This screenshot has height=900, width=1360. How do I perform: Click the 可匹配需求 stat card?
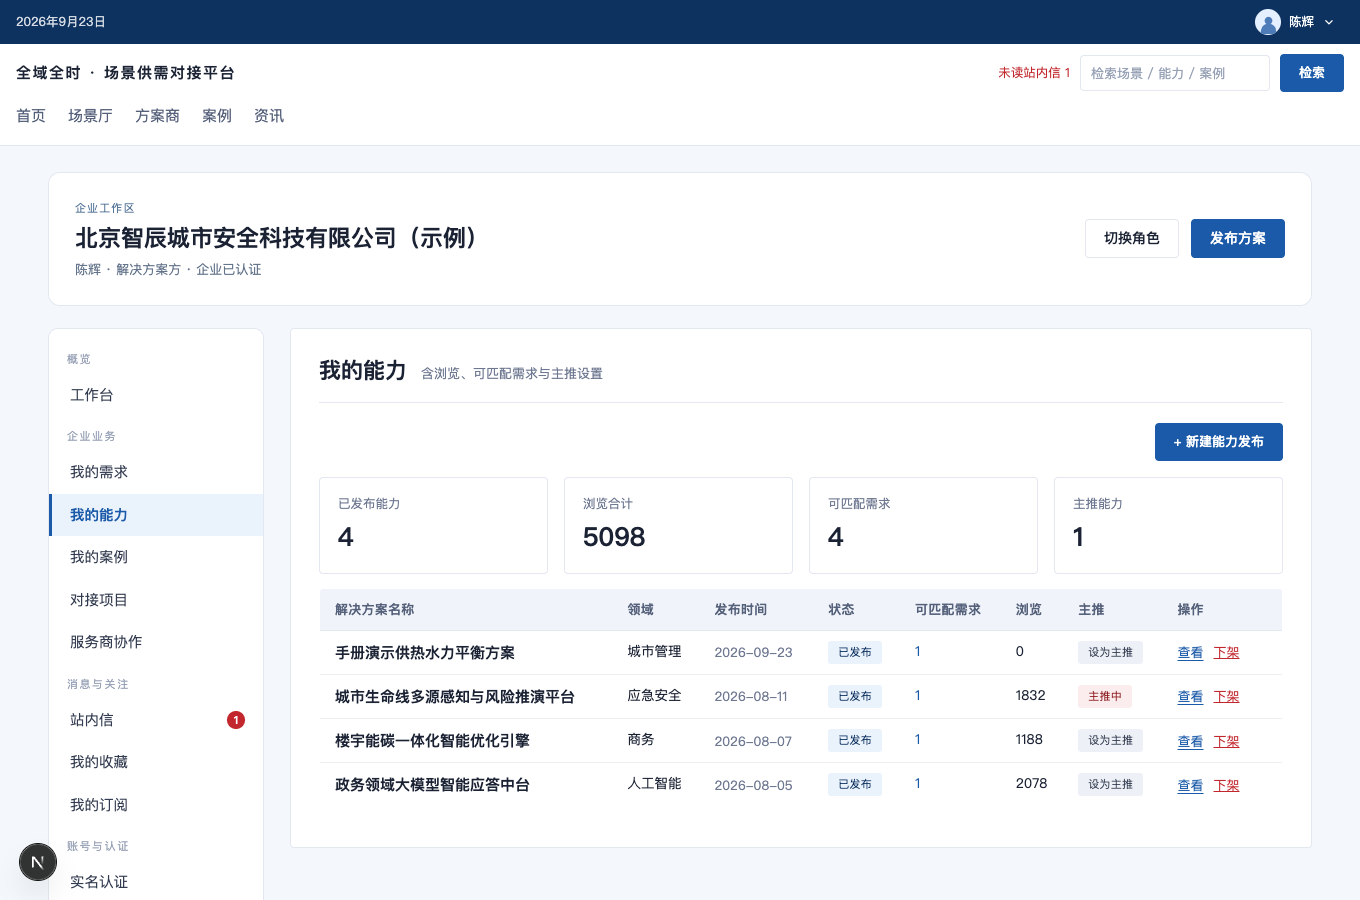point(923,525)
